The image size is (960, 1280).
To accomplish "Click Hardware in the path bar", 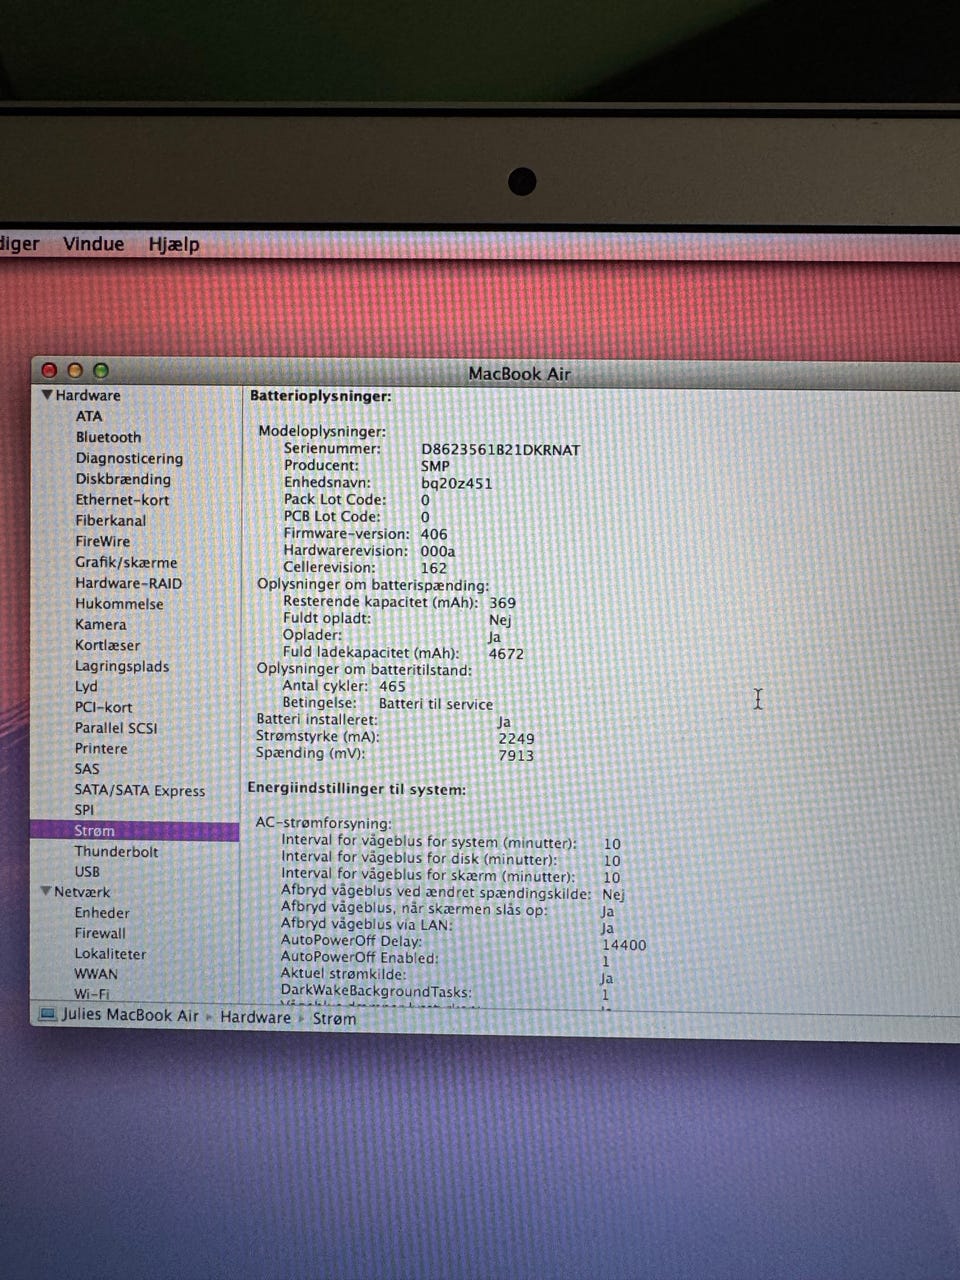I will [255, 1017].
